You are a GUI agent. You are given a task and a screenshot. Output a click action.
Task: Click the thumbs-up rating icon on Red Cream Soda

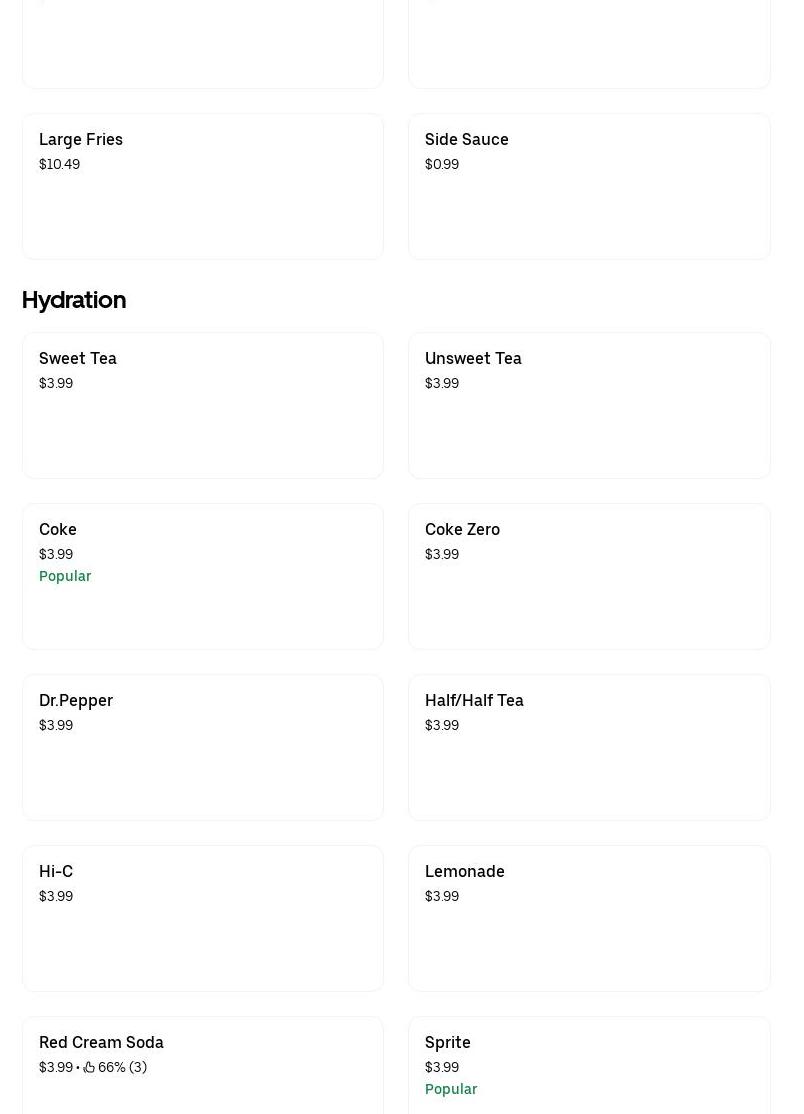89,1067
